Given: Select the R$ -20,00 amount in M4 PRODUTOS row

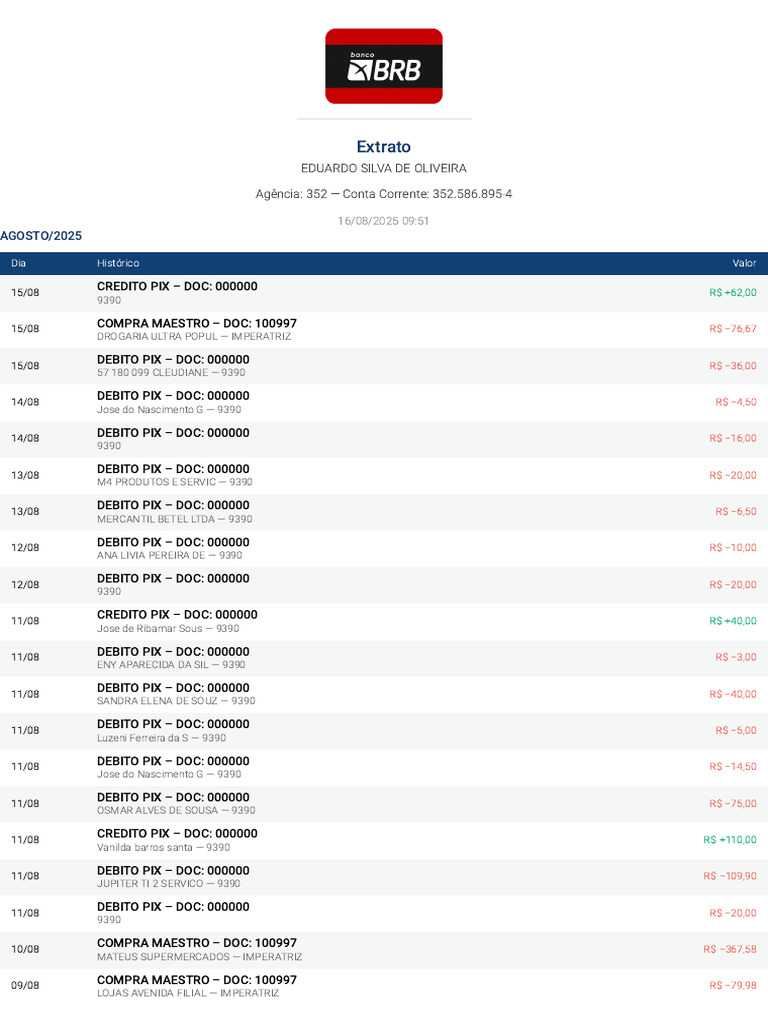Looking at the screenshot, I should point(733,475).
